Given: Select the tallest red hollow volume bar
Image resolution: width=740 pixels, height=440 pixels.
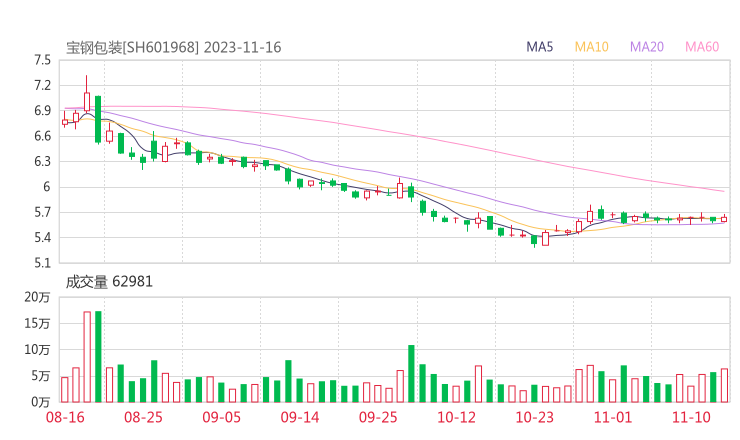Looking at the screenshot, I should click(87, 357).
